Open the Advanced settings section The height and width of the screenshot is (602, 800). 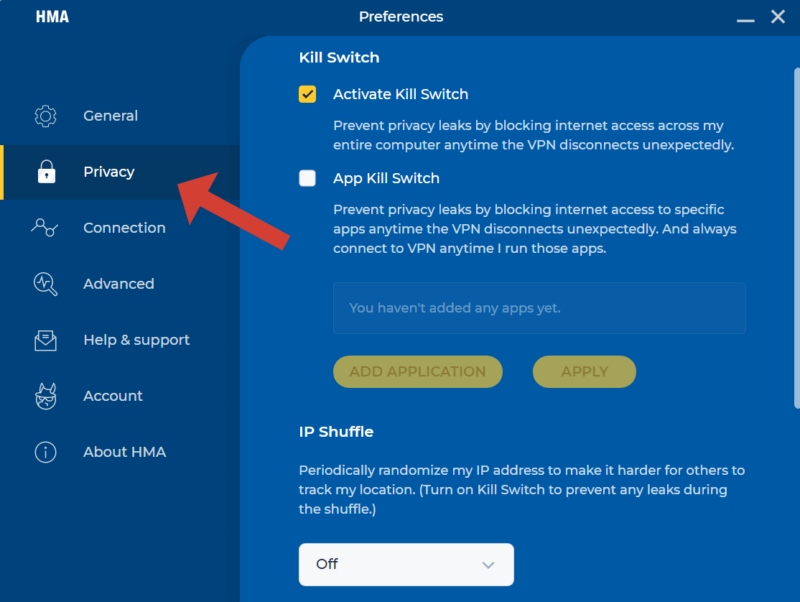120,284
